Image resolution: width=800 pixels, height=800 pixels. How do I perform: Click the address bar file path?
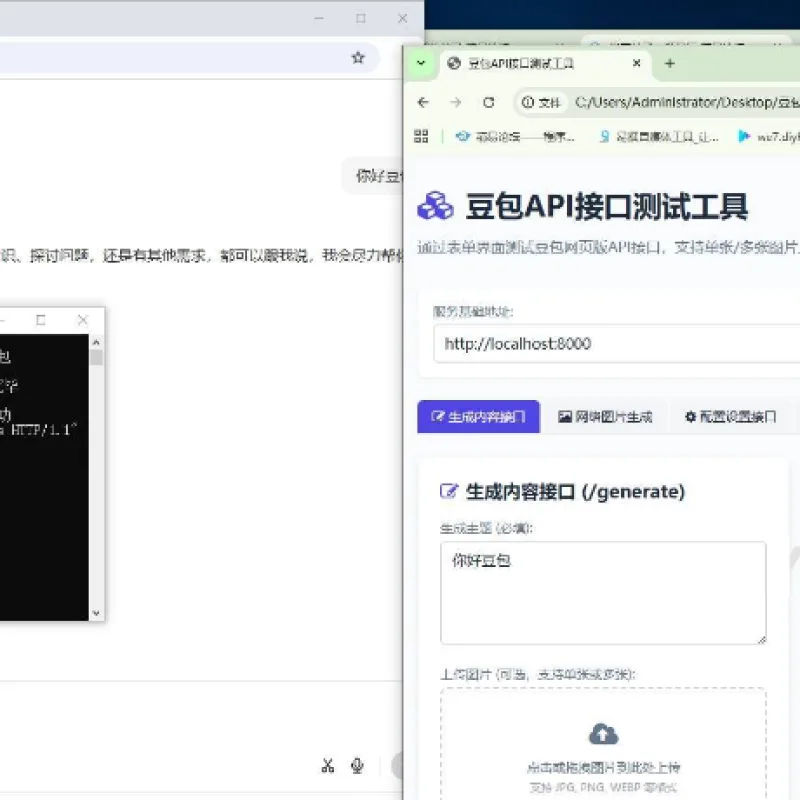pyautogui.click(x=687, y=103)
